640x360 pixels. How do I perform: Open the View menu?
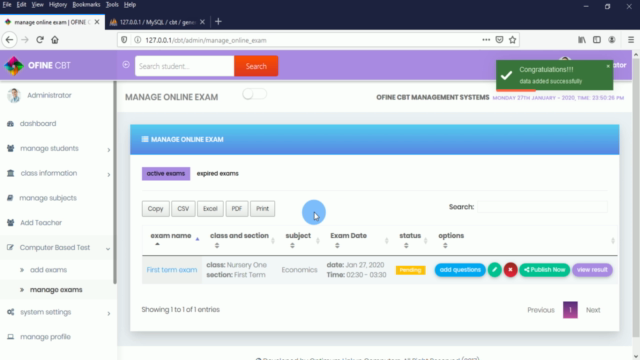click(37, 4)
